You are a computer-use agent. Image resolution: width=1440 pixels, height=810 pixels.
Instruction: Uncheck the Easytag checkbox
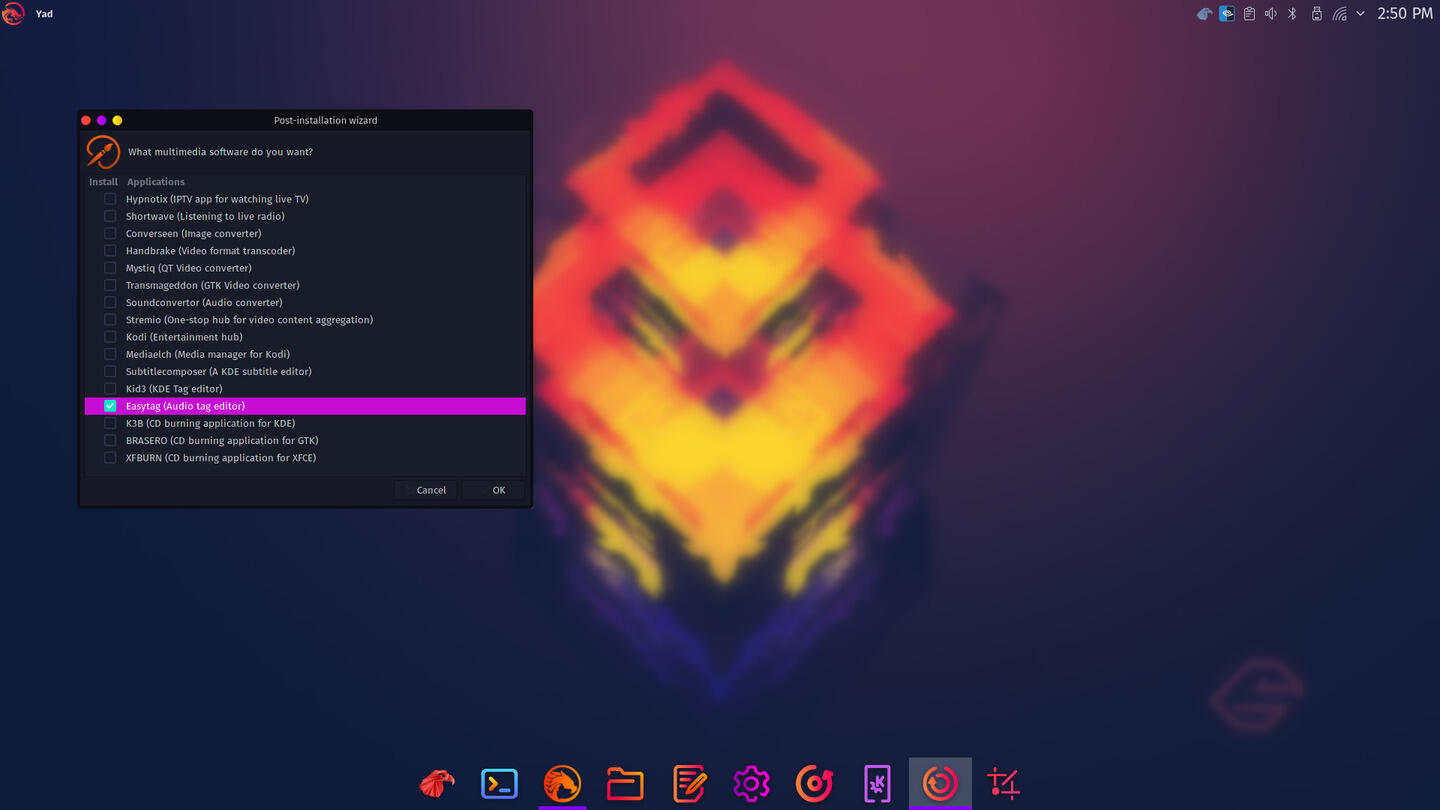click(110, 406)
